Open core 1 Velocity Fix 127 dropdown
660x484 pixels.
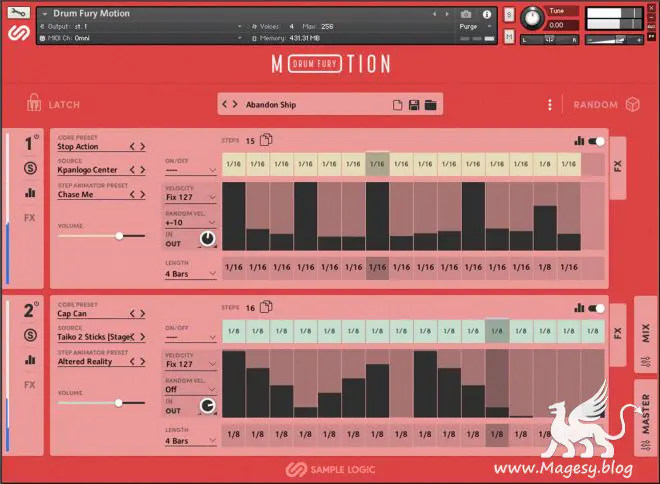(x=190, y=197)
